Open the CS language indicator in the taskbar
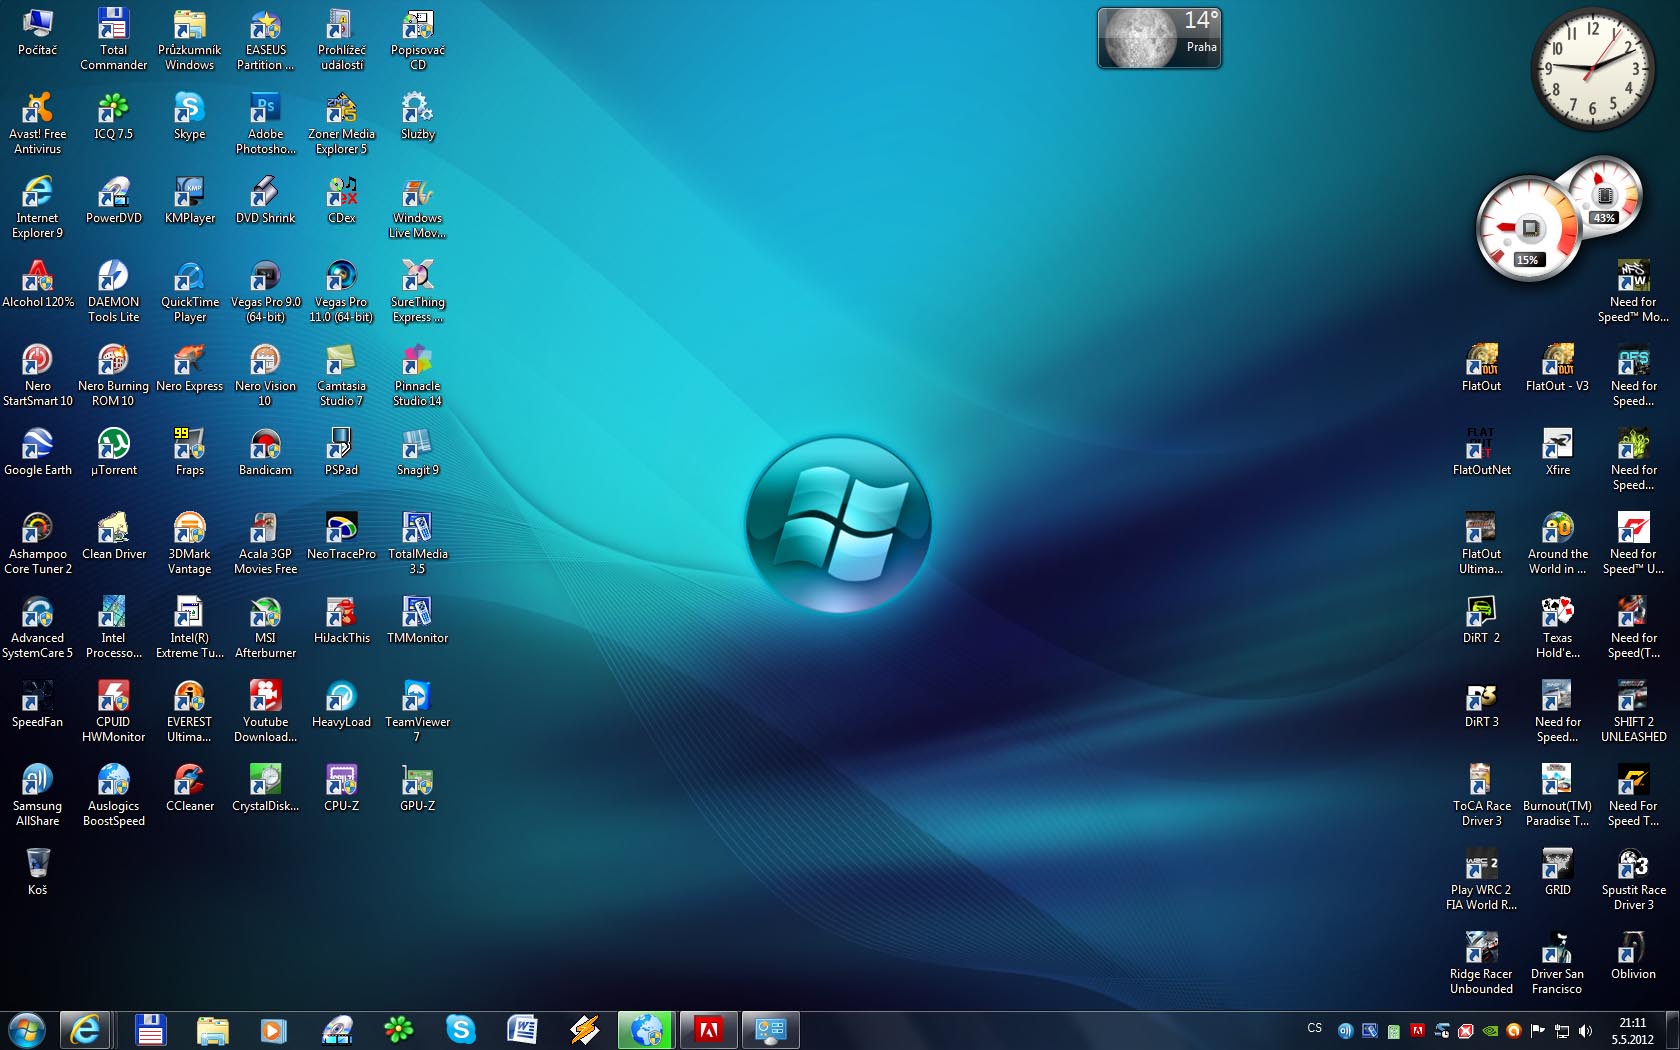Screen dimensions: 1680x1050 pos(1314,1029)
